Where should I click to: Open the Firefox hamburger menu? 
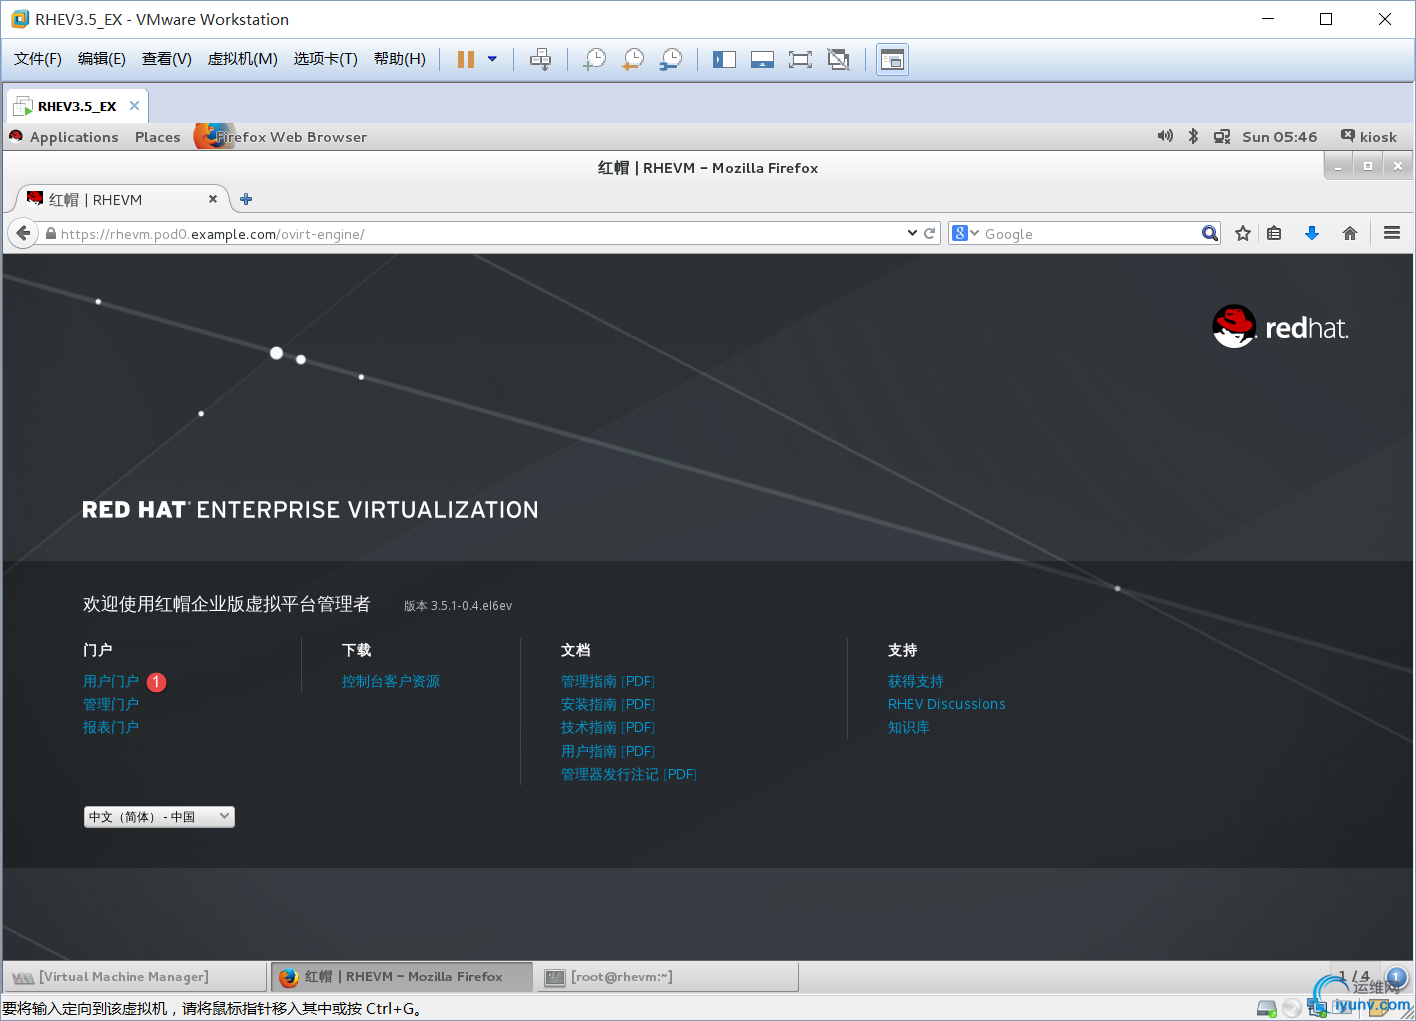point(1391,233)
